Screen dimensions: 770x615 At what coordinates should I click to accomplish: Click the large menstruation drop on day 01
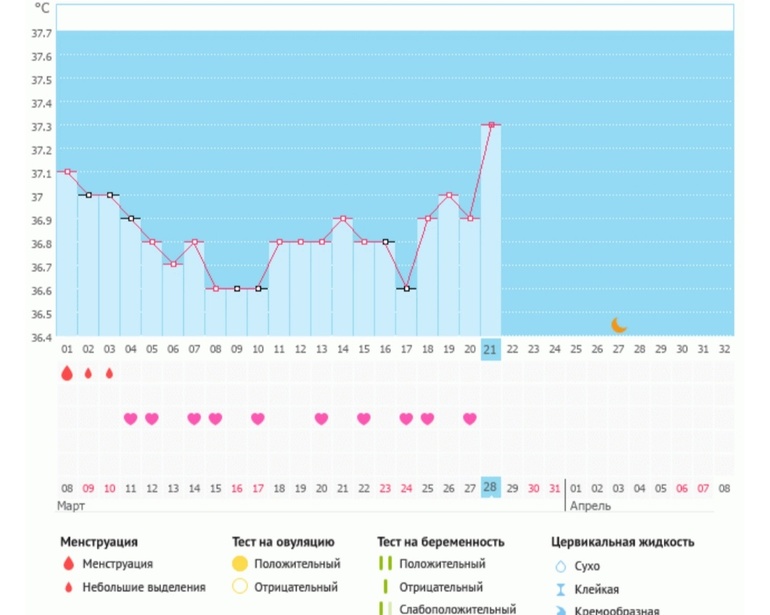pyautogui.click(x=67, y=373)
